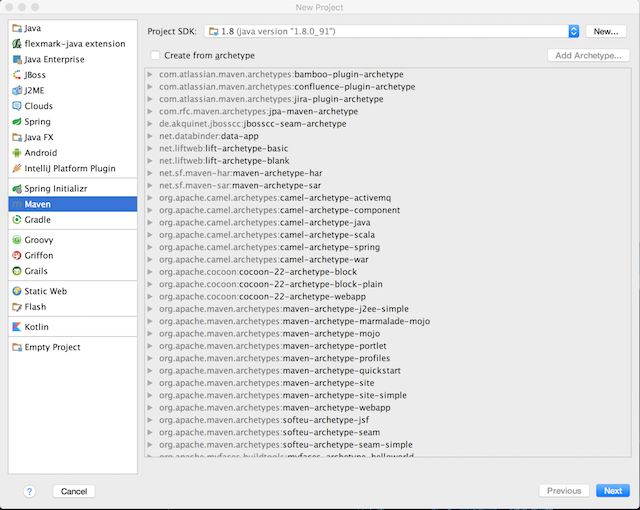This screenshot has width=640, height=510.
Task: Select the Griffon icon
Action: pyautogui.click(x=17, y=255)
